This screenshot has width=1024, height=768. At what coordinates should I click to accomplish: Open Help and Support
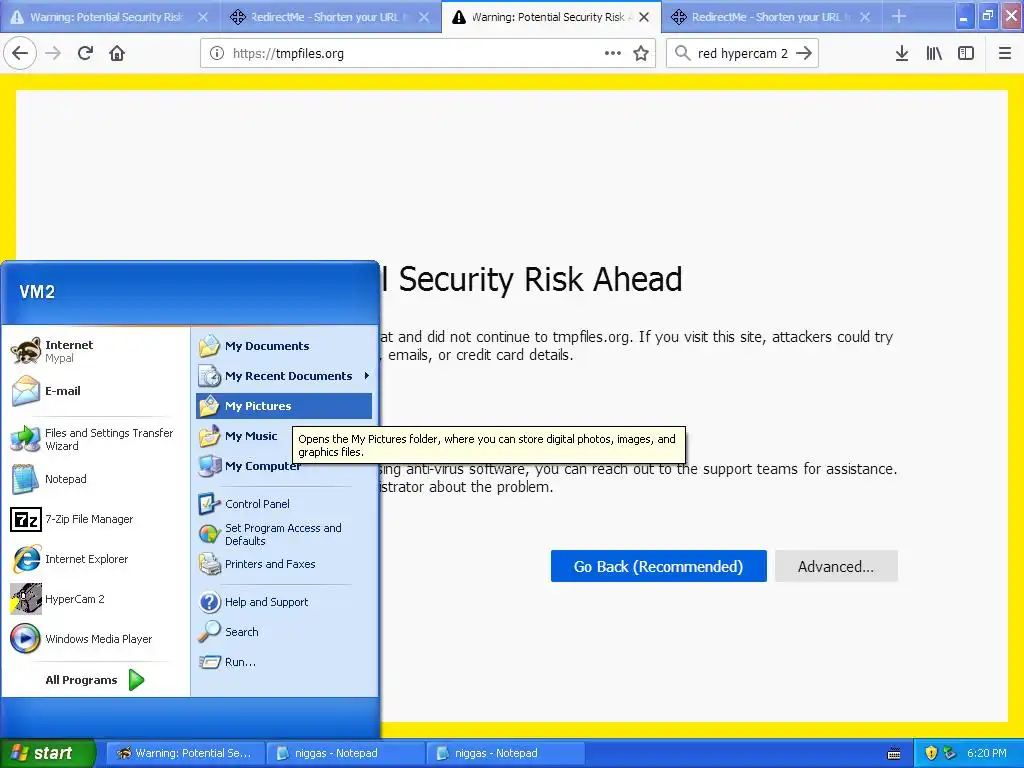[284, 602]
